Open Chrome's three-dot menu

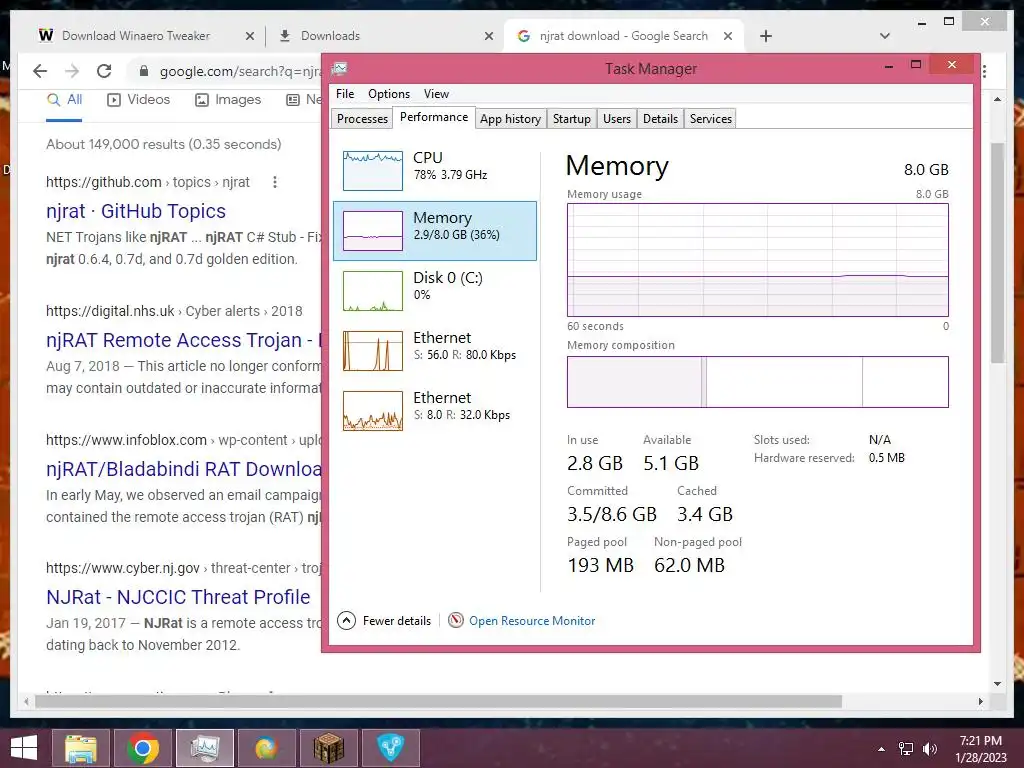pos(985,71)
